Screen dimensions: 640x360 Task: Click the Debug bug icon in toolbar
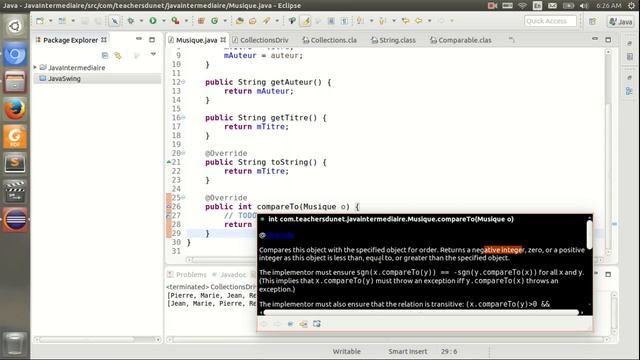click(131, 21)
